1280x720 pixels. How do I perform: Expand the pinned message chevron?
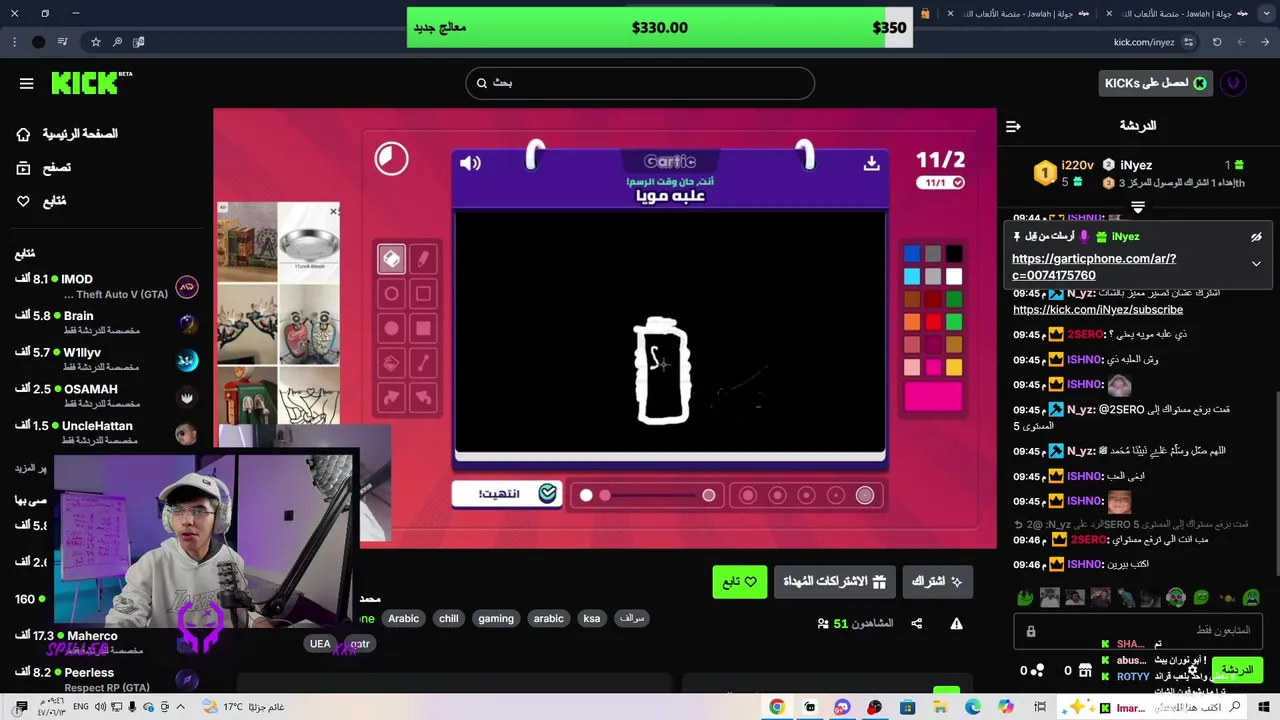point(1256,264)
